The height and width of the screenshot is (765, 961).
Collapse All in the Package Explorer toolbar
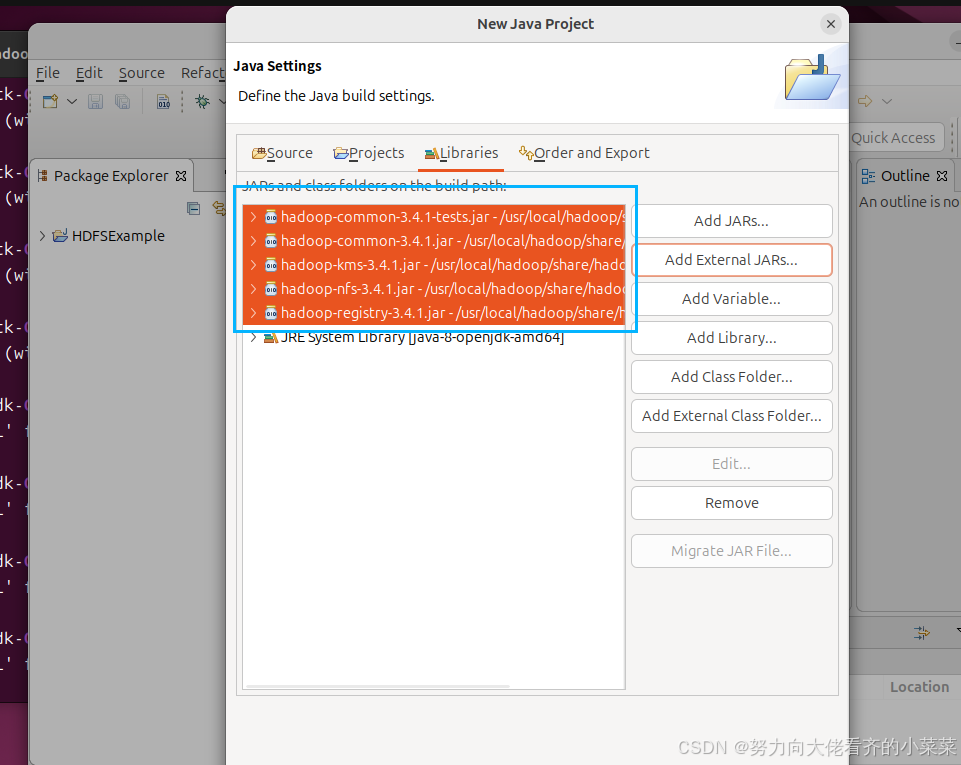point(193,208)
